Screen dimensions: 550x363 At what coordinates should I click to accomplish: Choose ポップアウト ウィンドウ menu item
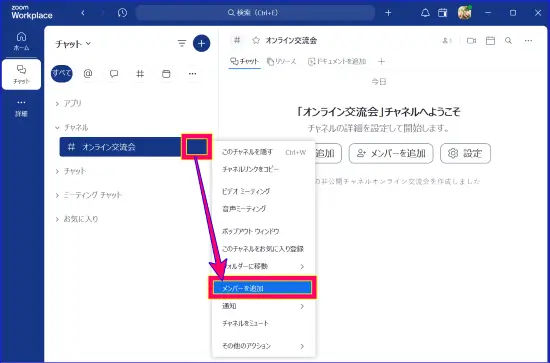[264, 231]
